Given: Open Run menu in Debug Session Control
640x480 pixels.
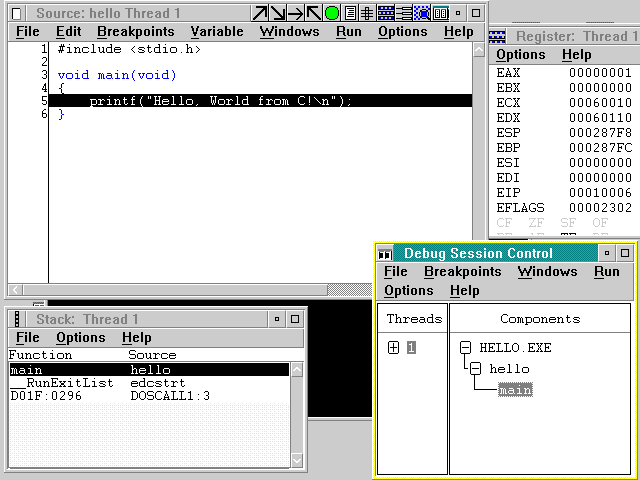Looking at the screenshot, I should (x=606, y=272).
